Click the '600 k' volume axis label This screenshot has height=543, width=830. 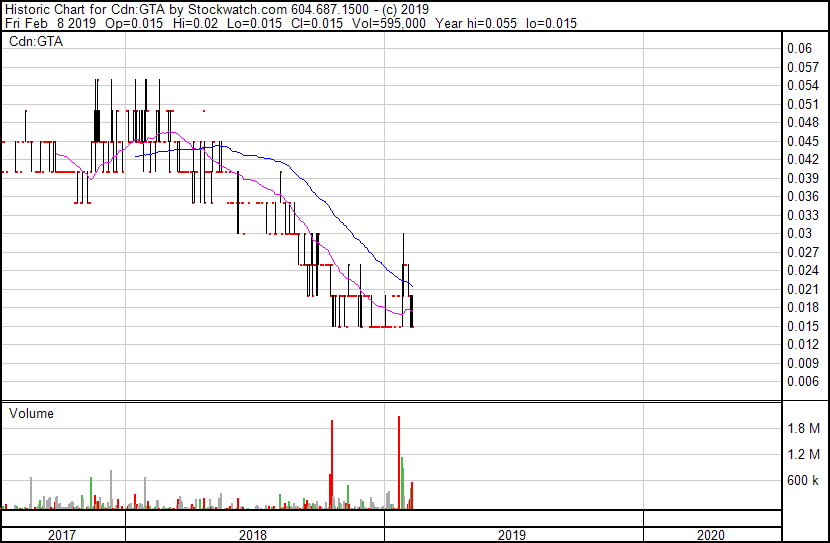[x=803, y=481]
